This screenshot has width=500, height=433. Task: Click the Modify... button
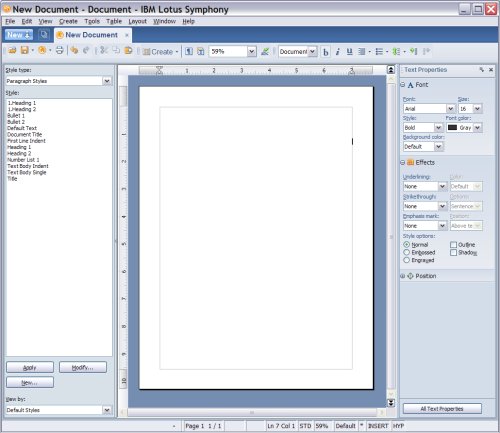pos(83,367)
